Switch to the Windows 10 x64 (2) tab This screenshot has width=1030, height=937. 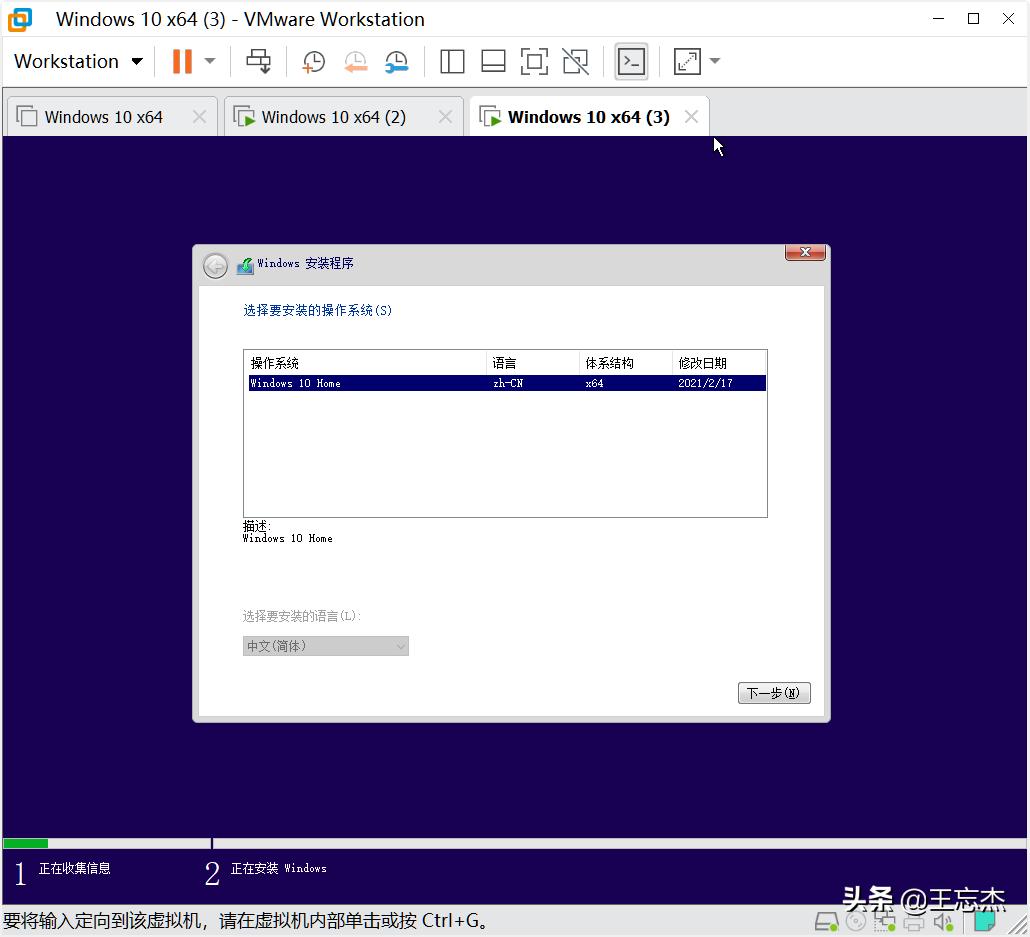pyautogui.click(x=332, y=116)
